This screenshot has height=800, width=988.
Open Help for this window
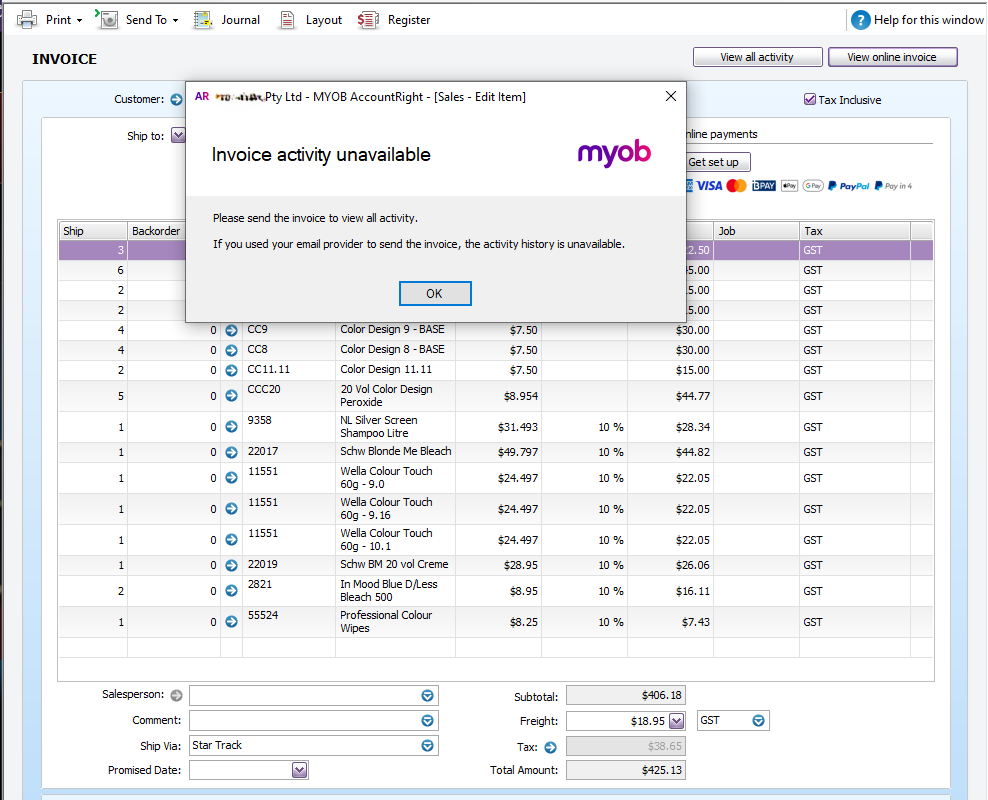917,19
